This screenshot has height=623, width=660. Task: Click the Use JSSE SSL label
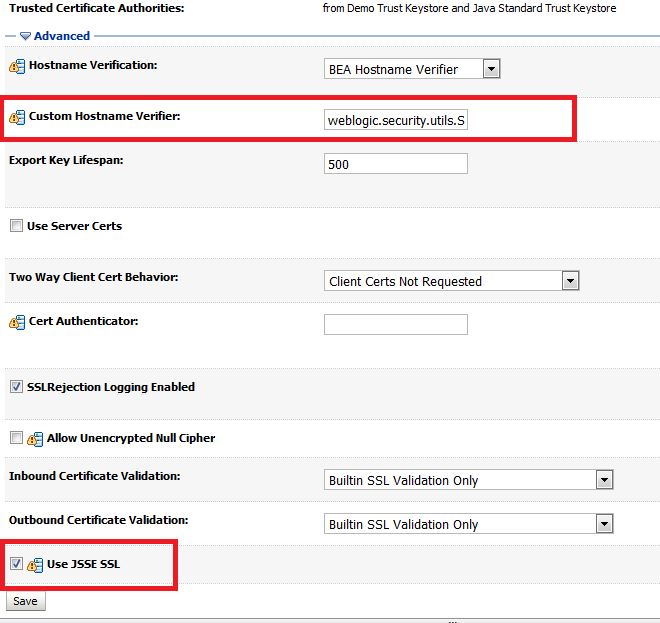83,564
